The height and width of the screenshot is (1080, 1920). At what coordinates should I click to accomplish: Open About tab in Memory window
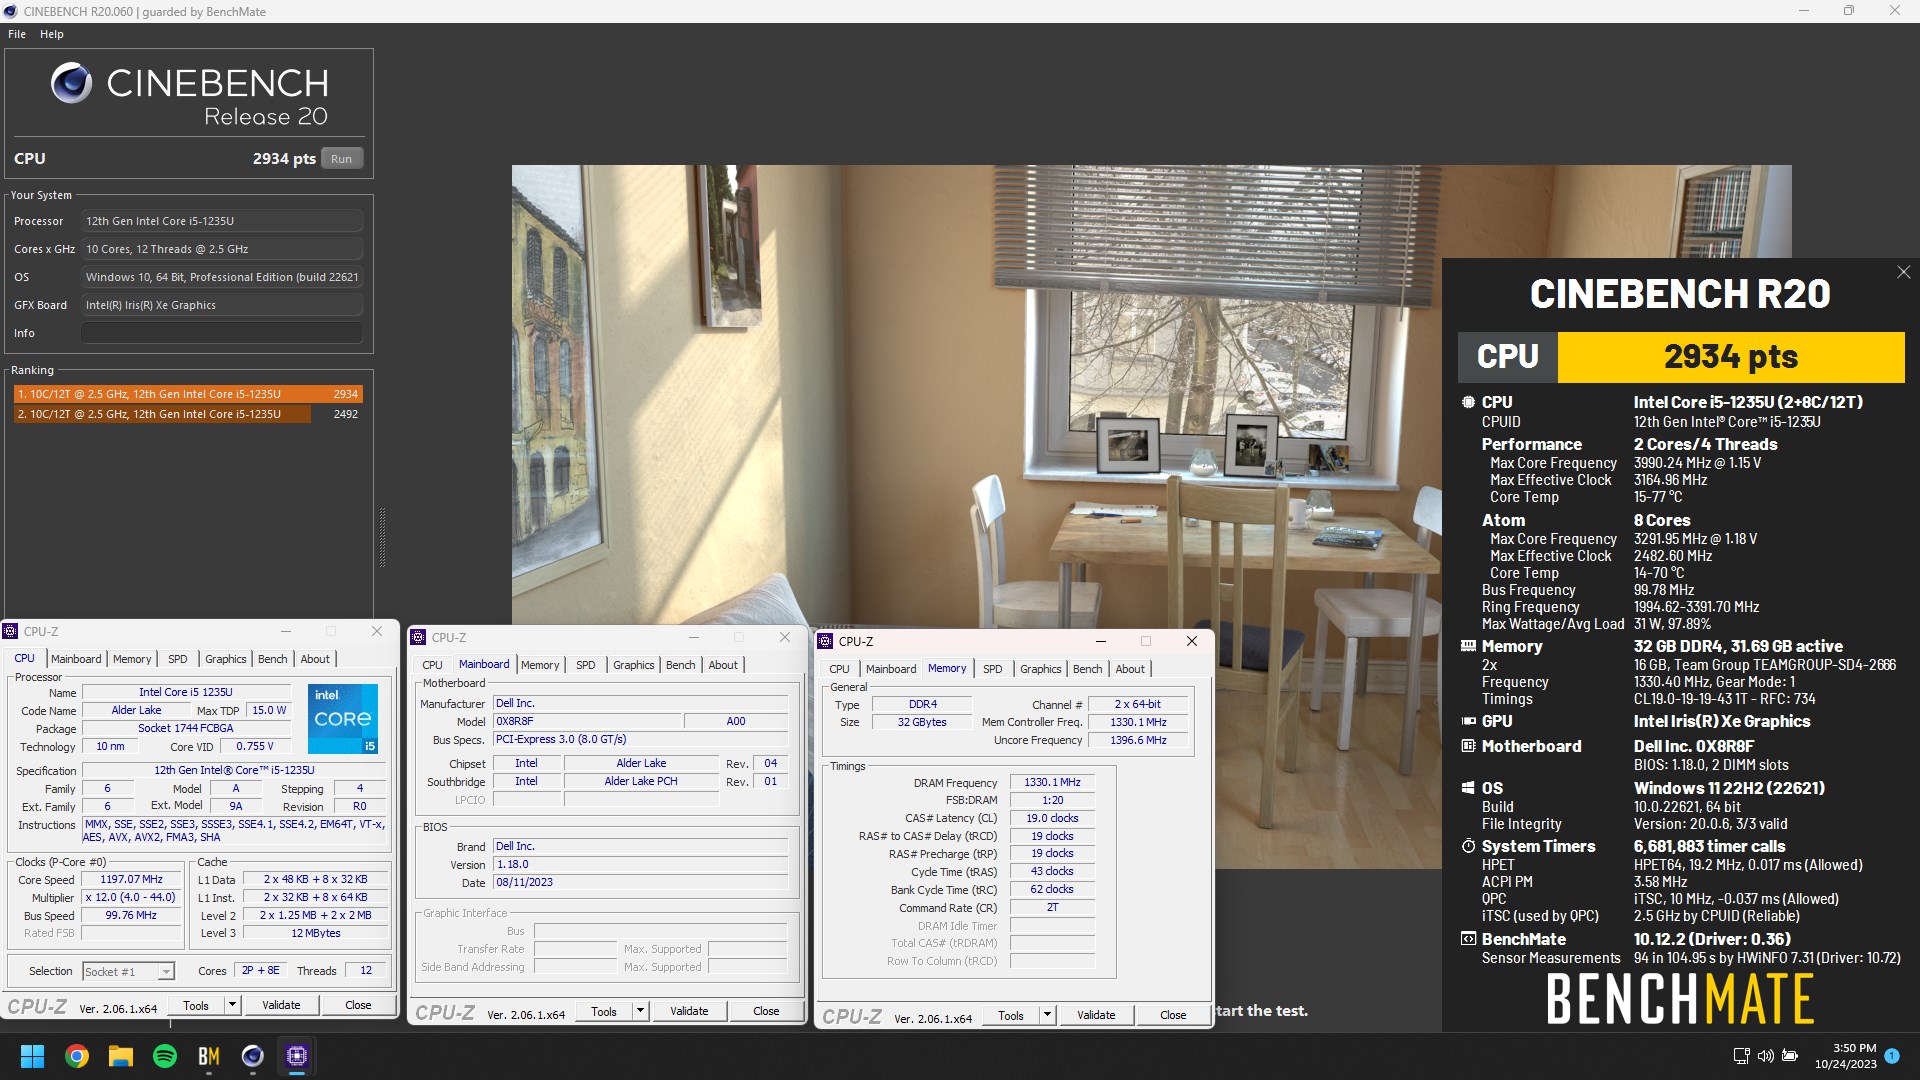tap(1130, 669)
